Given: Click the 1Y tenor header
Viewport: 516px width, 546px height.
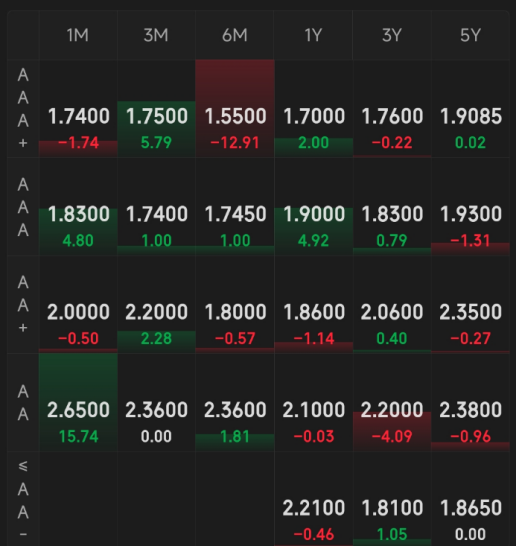Looking at the screenshot, I should (x=313, y=35).
